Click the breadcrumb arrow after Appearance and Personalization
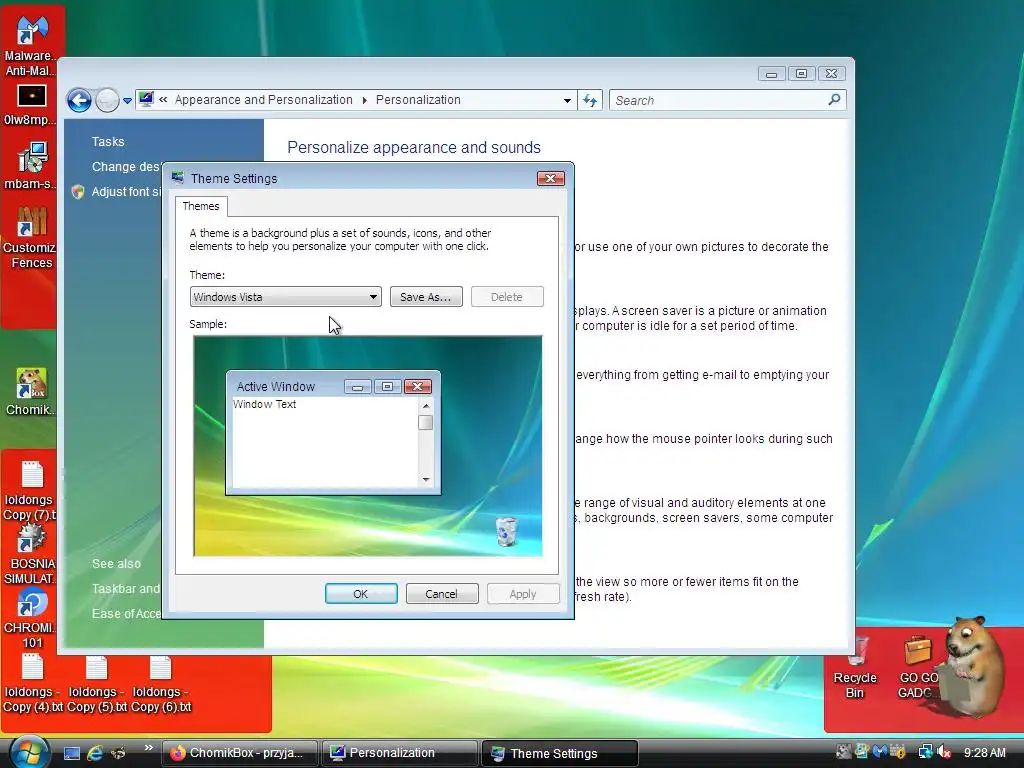This screenshot has height=768, width=1024. (x=364, y=100)
